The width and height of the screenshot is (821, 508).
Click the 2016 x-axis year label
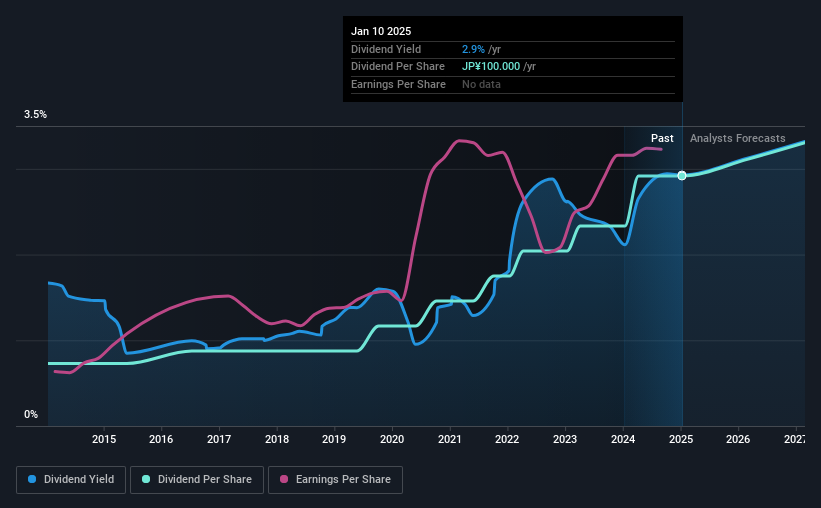[161, 439]
